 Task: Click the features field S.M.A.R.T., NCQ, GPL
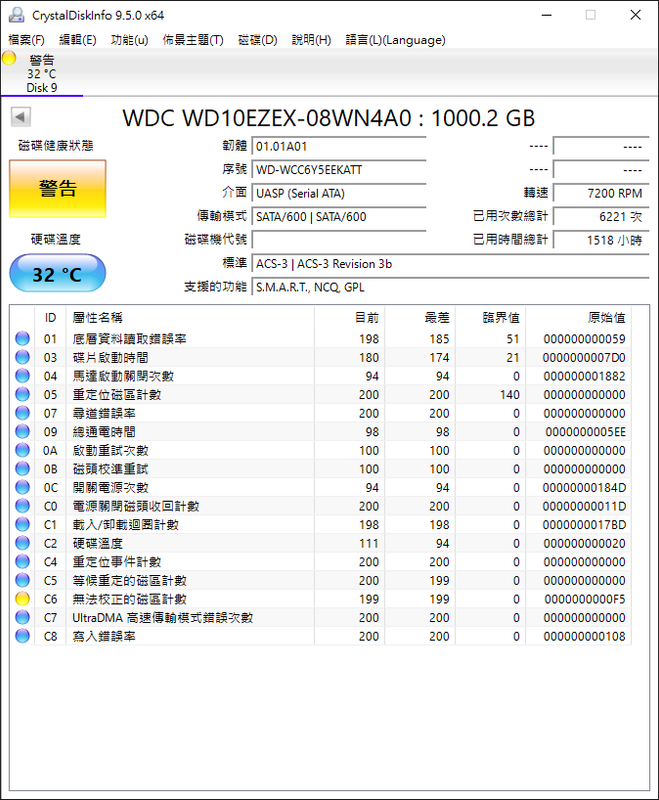coord(450,287)
